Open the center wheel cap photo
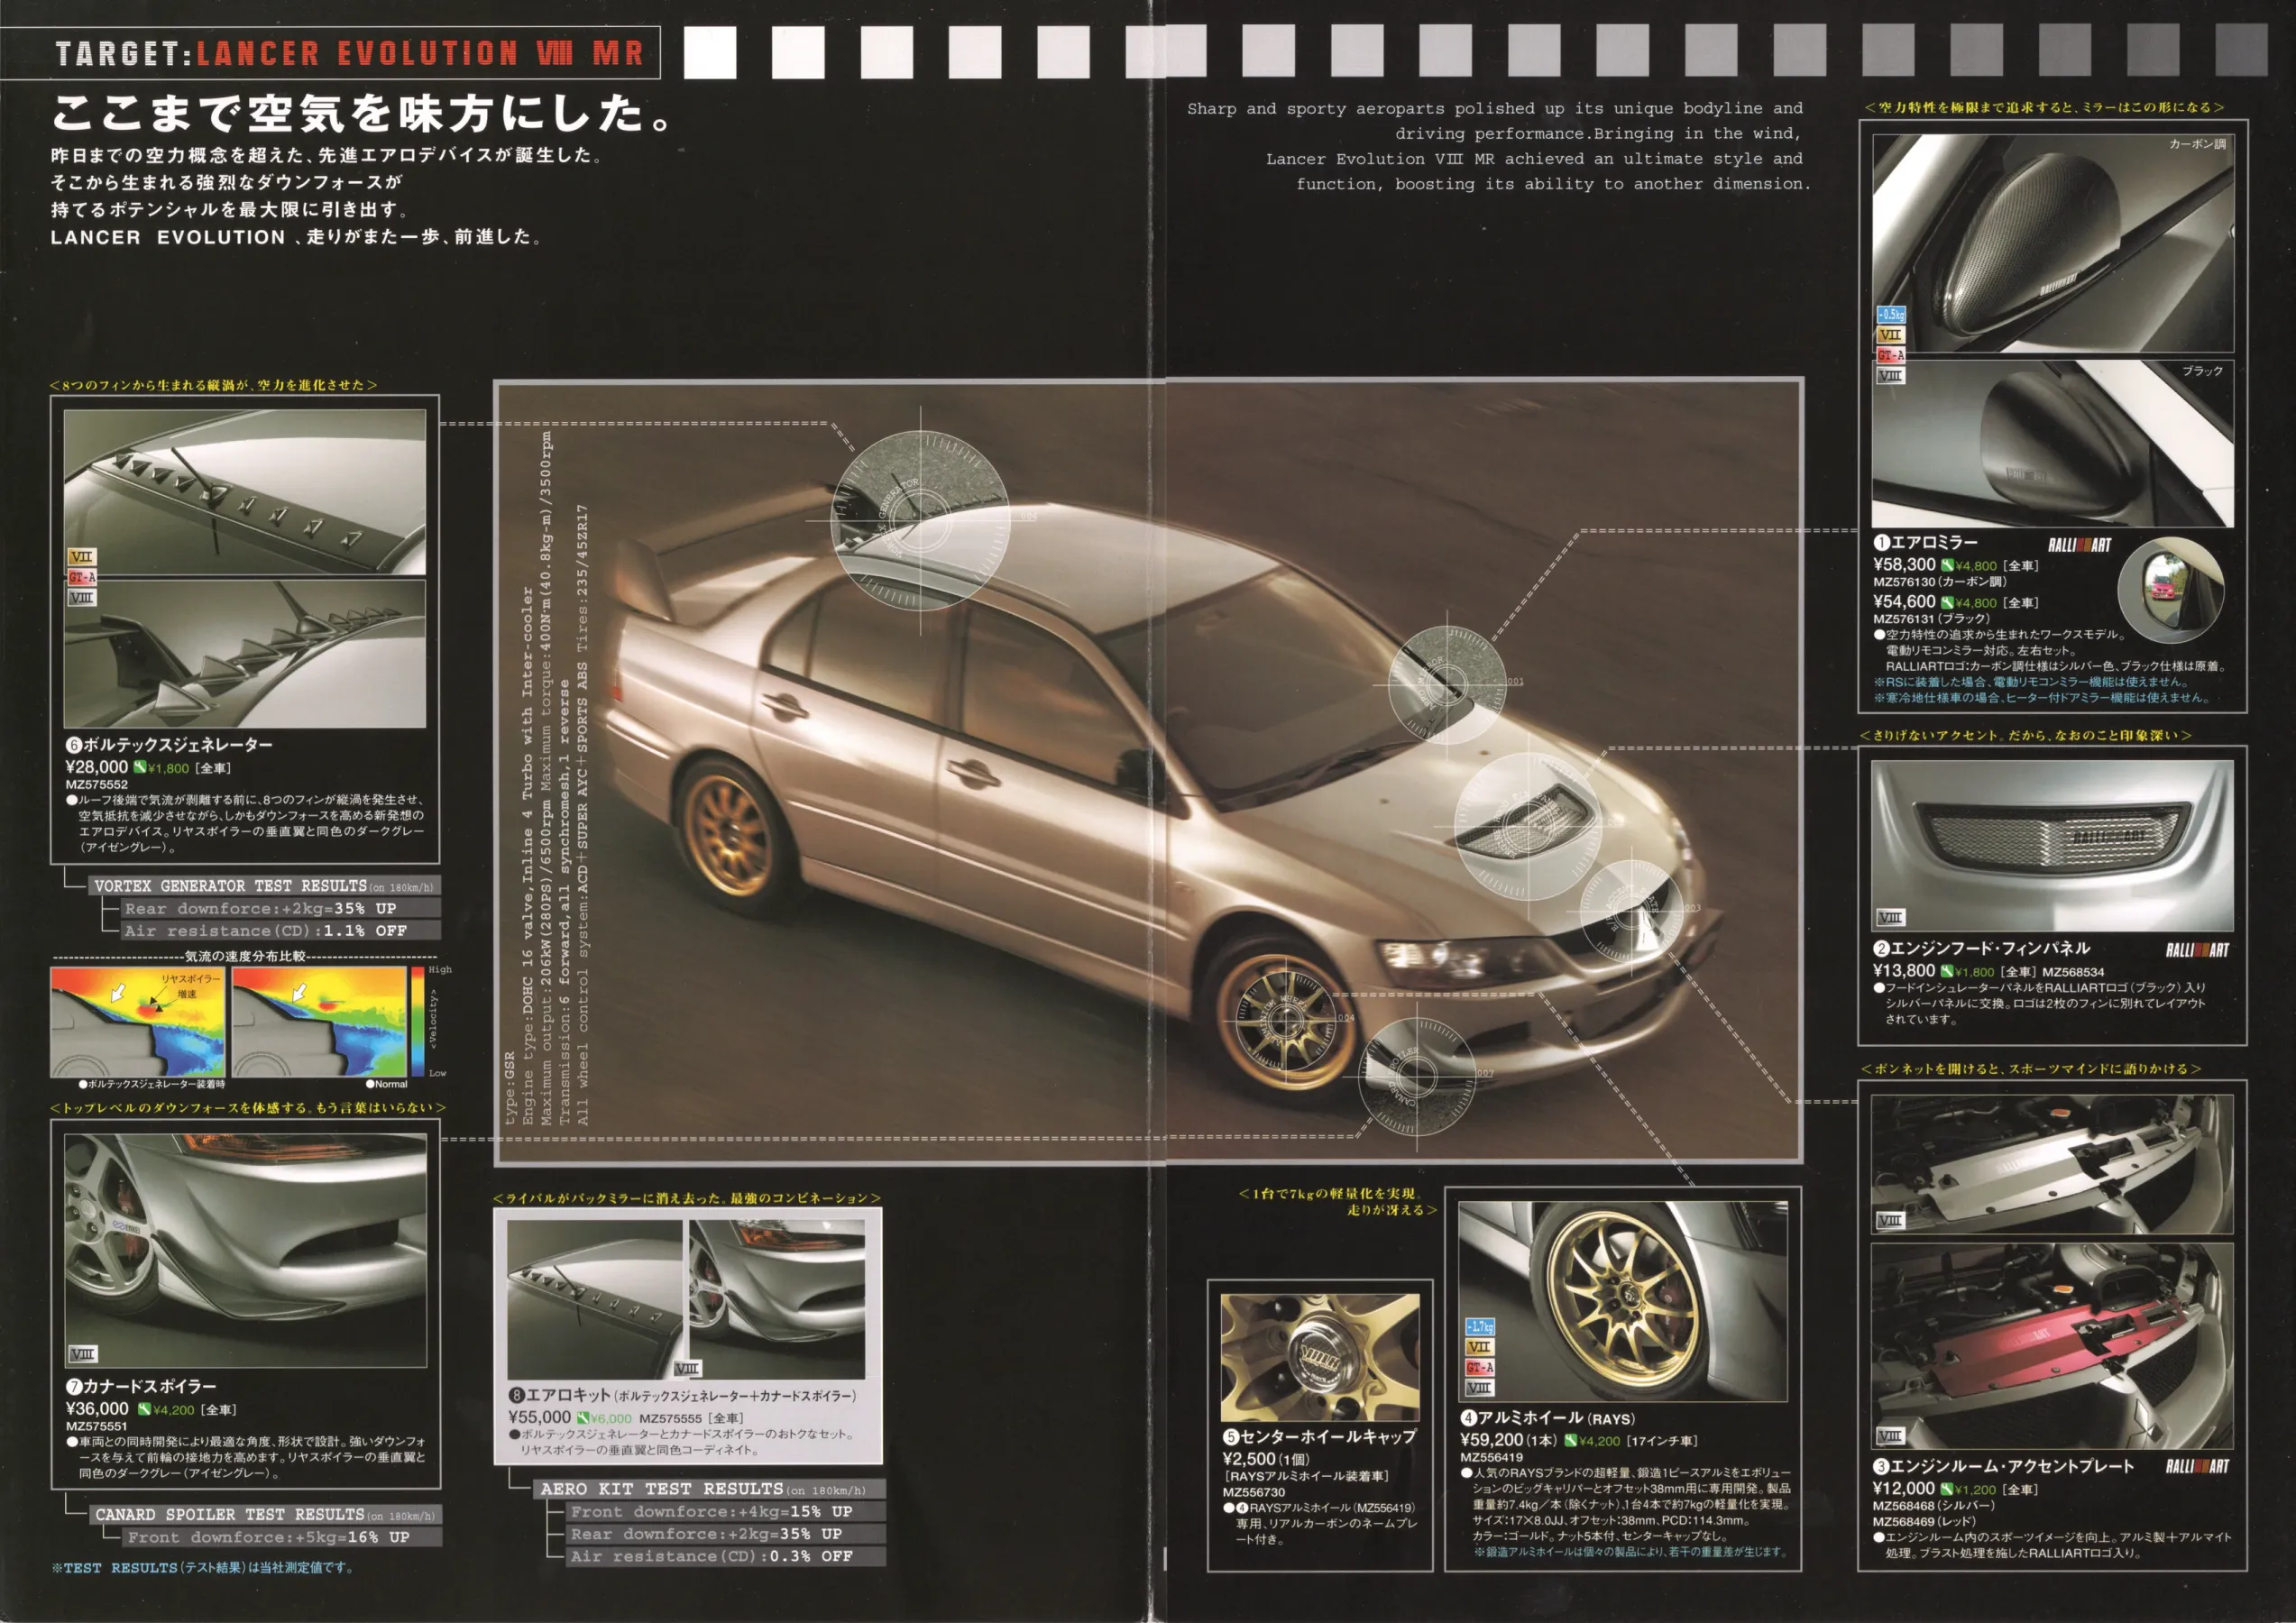The width and height of the screenshot is (2296, 1623). pyautogui.click(x=1320, y=1357)
